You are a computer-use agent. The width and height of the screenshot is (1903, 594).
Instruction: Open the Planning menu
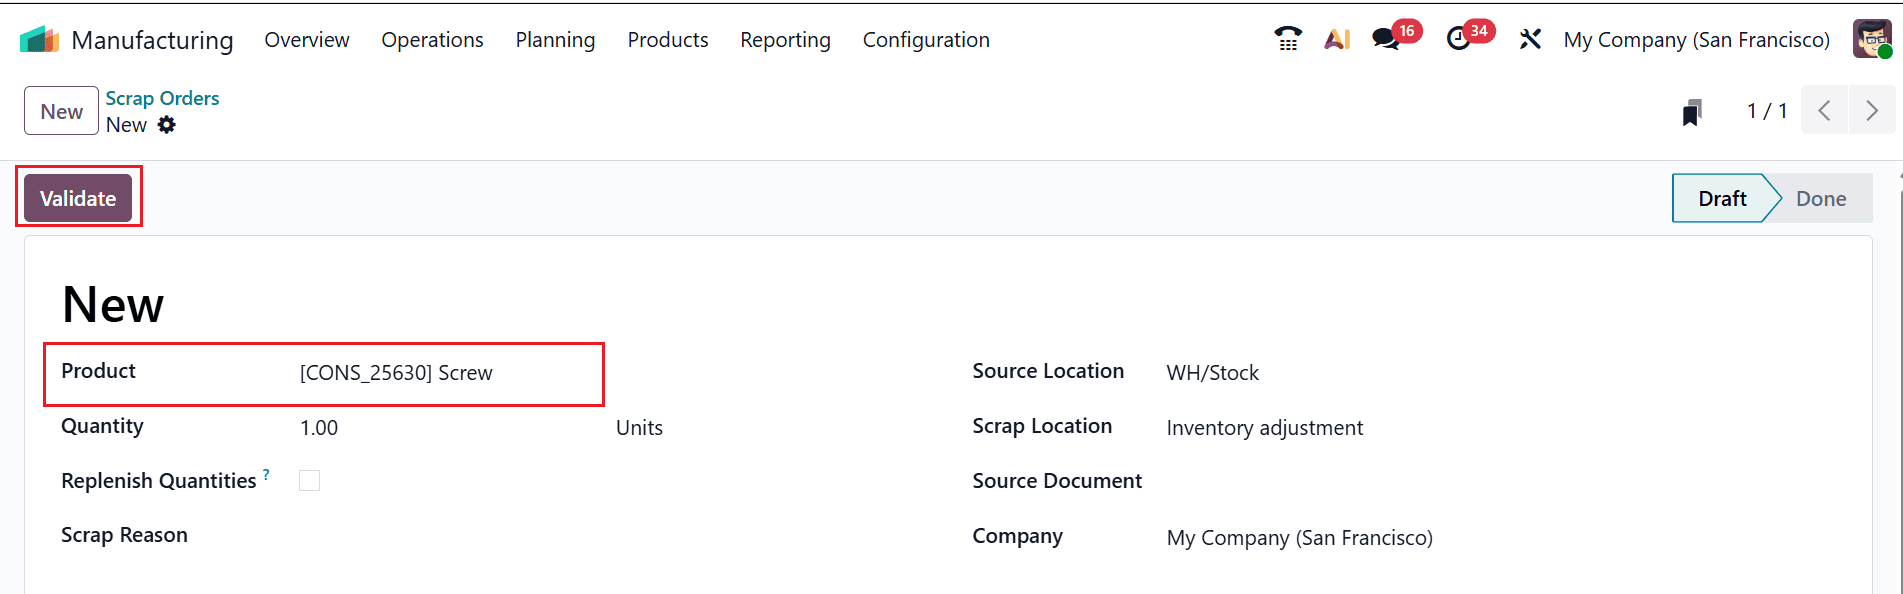point(555,40)
